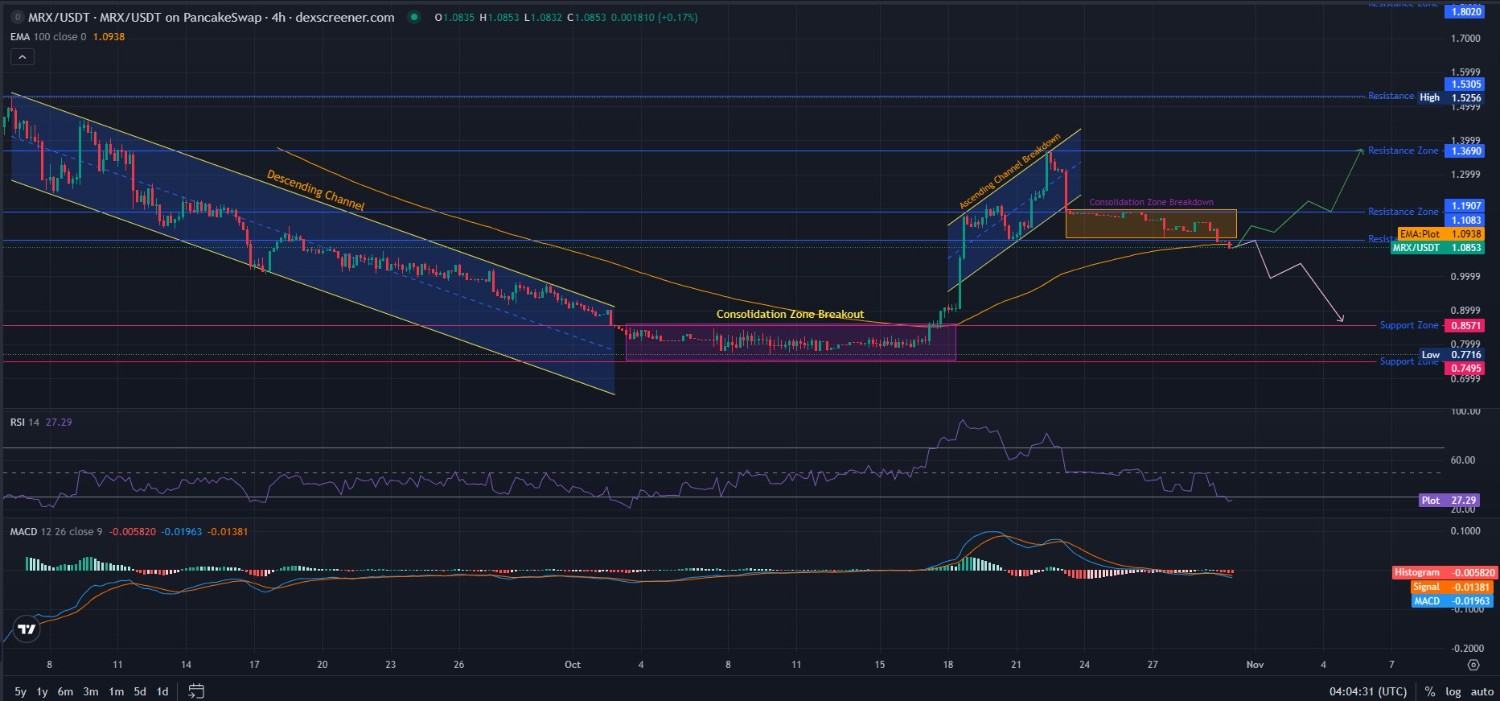Click the 0.8571 support zone price label

coord(1465,325)
